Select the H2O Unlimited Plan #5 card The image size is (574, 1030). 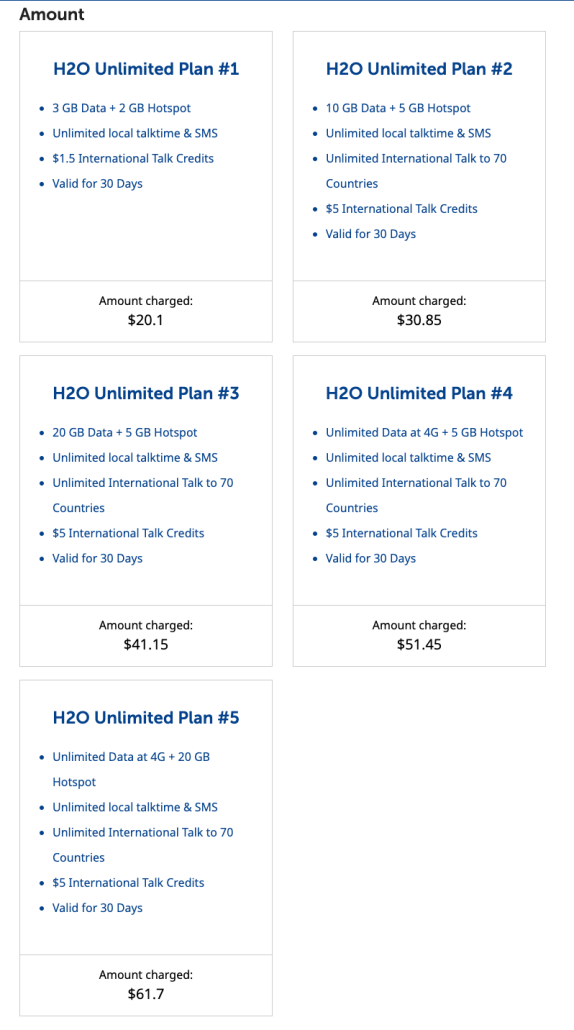(x=146, y=848)
